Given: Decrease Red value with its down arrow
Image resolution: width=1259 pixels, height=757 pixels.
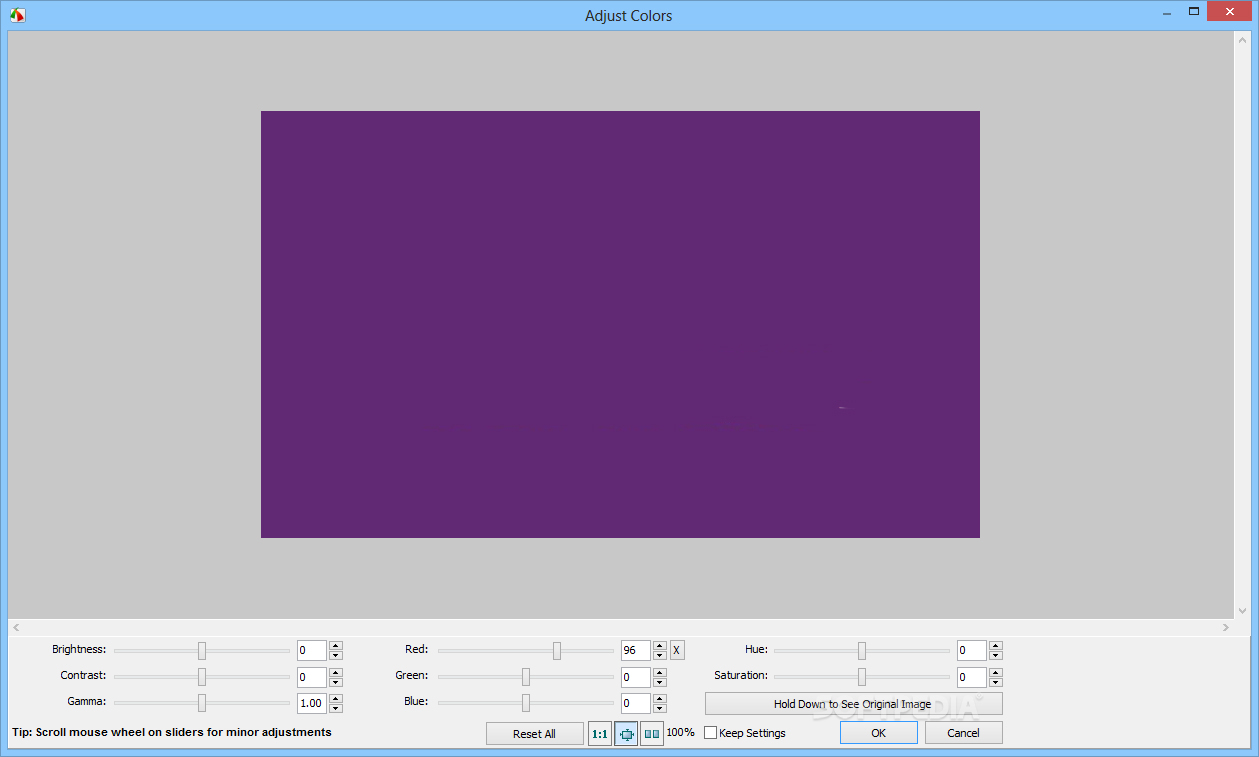Looking at the screenshot, I should click(x=660, y=656).
